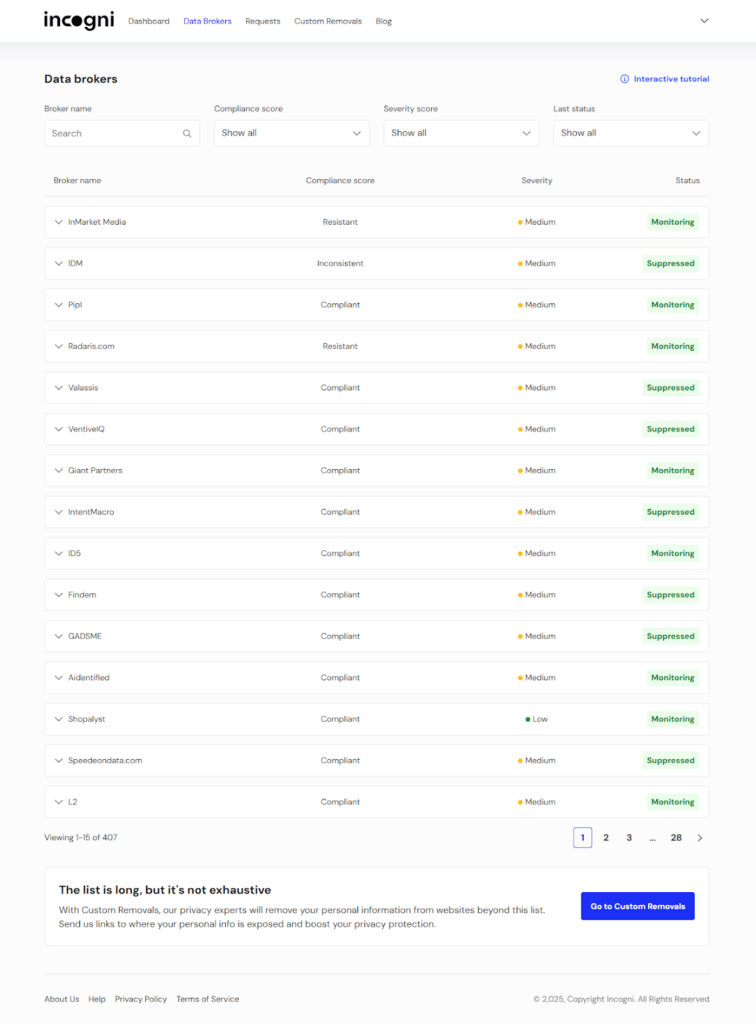Expand the InMarket Media row
The width and height of the screenshot is (756, 1024).
[x=59, y=222]
